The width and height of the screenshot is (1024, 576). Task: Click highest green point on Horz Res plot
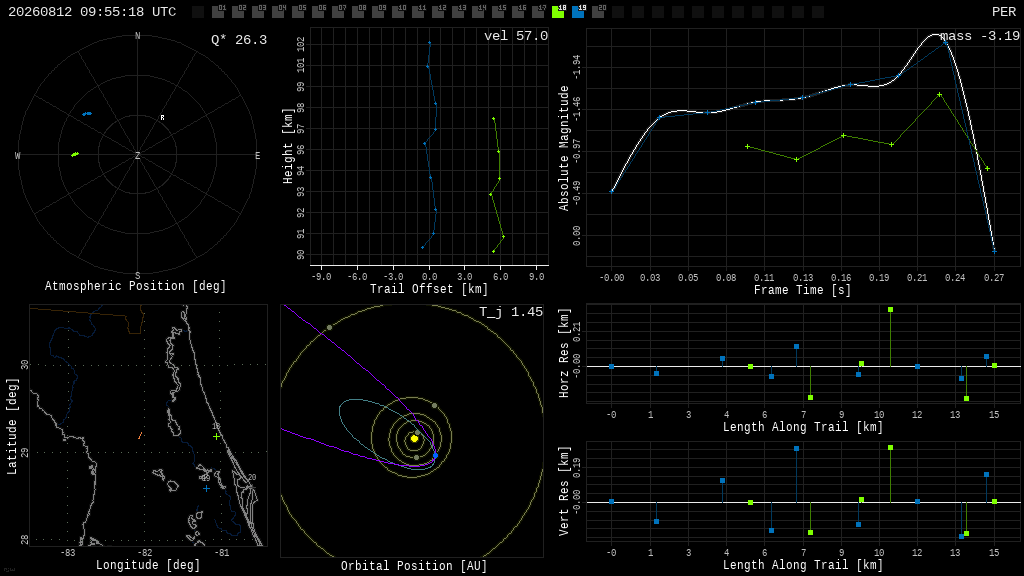coord(890,310)
